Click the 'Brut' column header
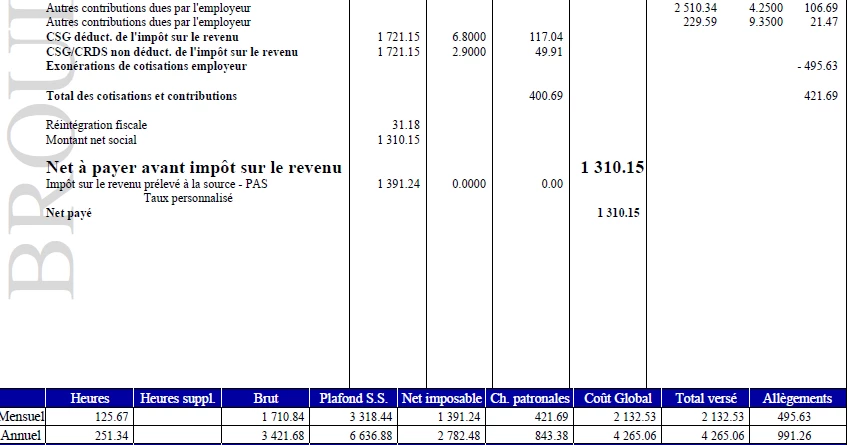Viewport: 848px width, 445px height. 266,398
